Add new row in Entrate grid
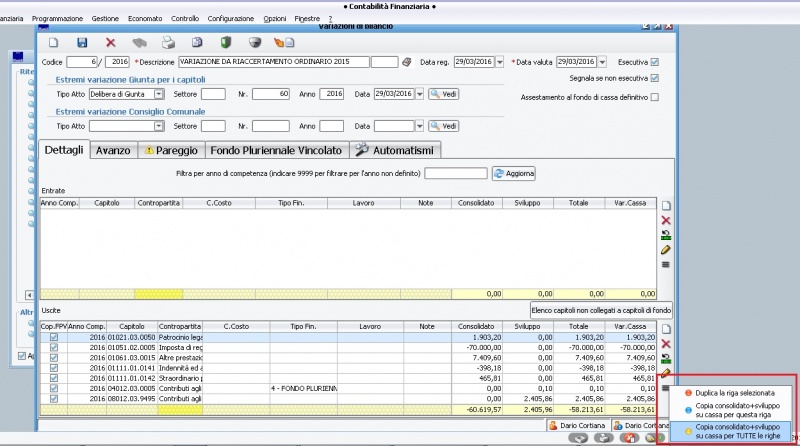Viewport: 800px width, 446px height. [x=666, y=205]
